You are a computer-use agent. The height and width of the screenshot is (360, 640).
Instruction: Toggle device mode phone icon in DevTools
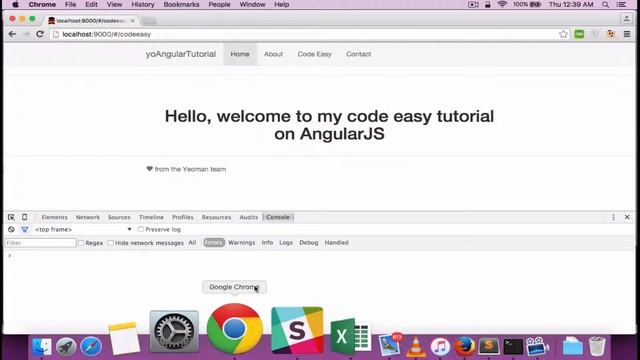coord(24,217)
